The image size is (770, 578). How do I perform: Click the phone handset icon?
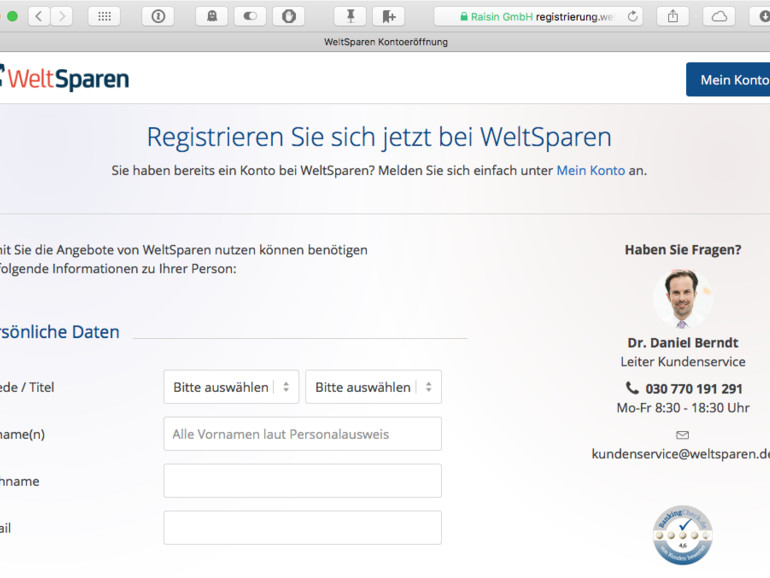pyautogui.click(x=632, y=388)
